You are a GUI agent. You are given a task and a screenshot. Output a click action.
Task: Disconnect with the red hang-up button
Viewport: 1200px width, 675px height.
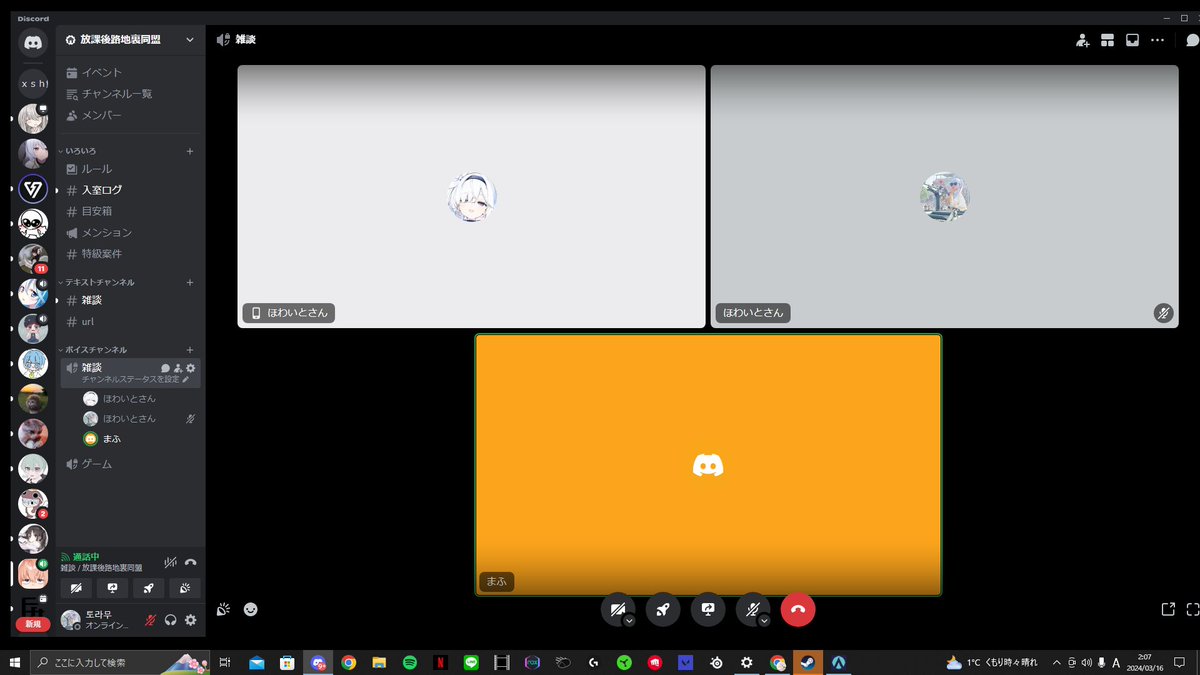(798, 609)
